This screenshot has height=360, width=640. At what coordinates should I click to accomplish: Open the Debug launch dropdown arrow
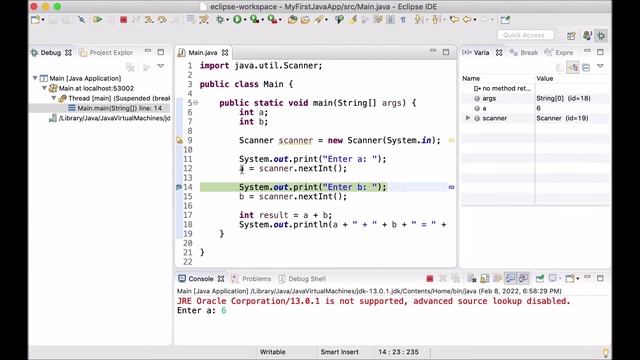[x=227, y=20]
